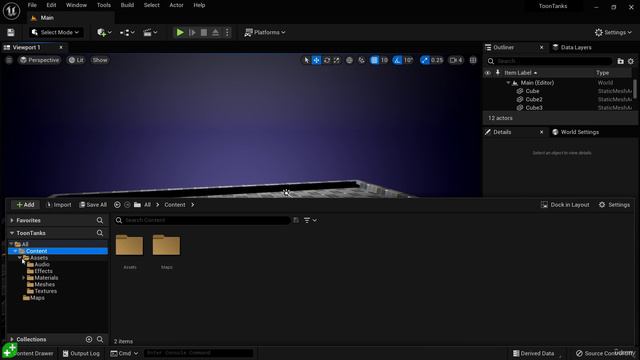The width and height of the screenshot is (640, 360).
Task: Open the Build menu
Action: [x=127, y=5]
